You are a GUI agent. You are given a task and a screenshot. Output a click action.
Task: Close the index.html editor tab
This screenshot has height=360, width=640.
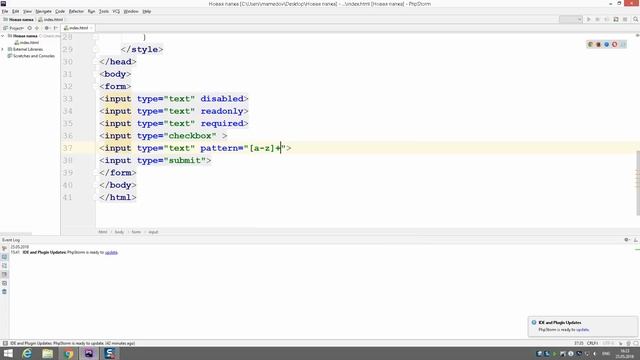tap(91, 28)
